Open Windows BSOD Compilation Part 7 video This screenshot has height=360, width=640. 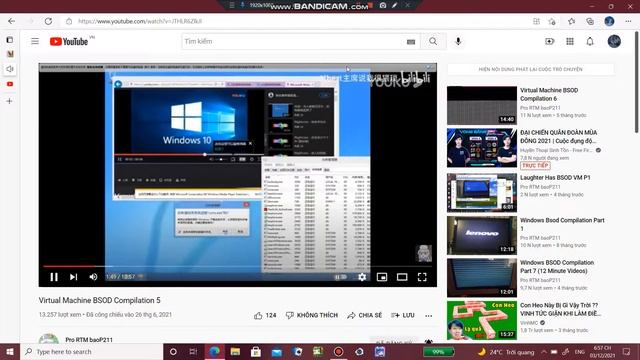click(x=557, y=267)
